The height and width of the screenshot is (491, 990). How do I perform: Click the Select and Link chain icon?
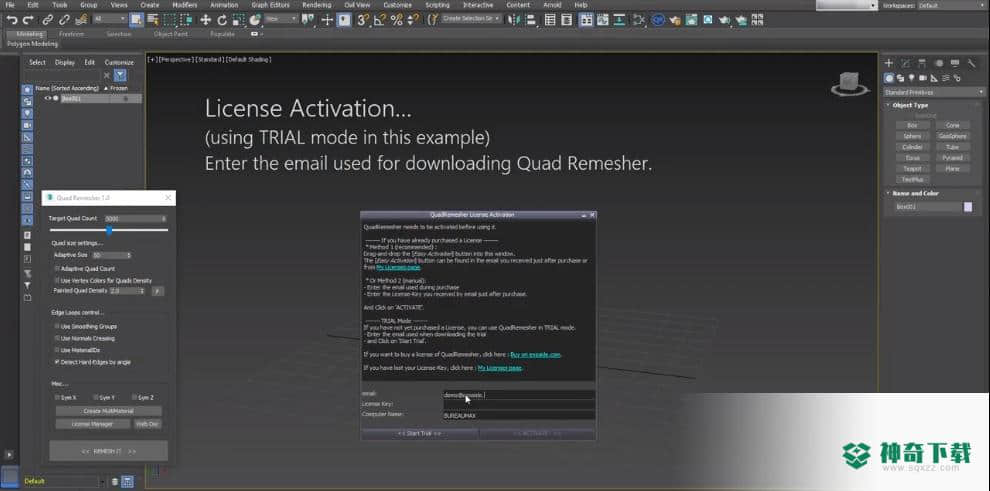pyautogui.click(x=47, y=20)
